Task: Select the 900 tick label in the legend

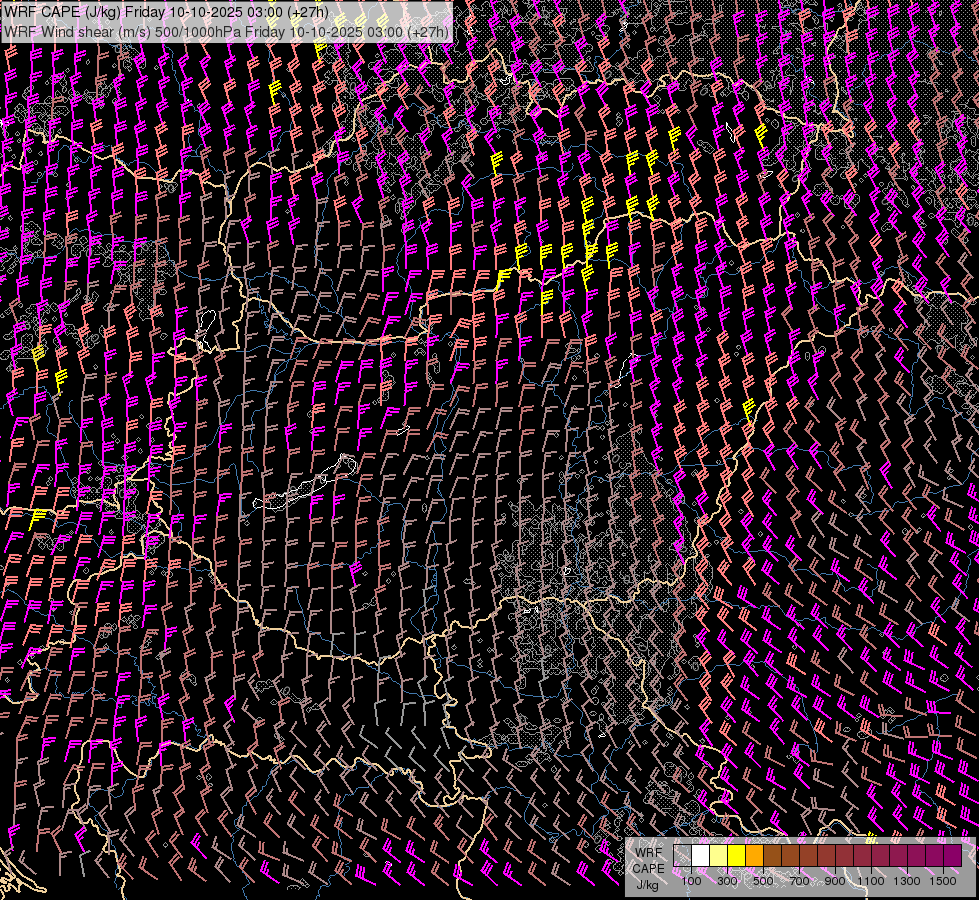Action: tap(835, 881)
